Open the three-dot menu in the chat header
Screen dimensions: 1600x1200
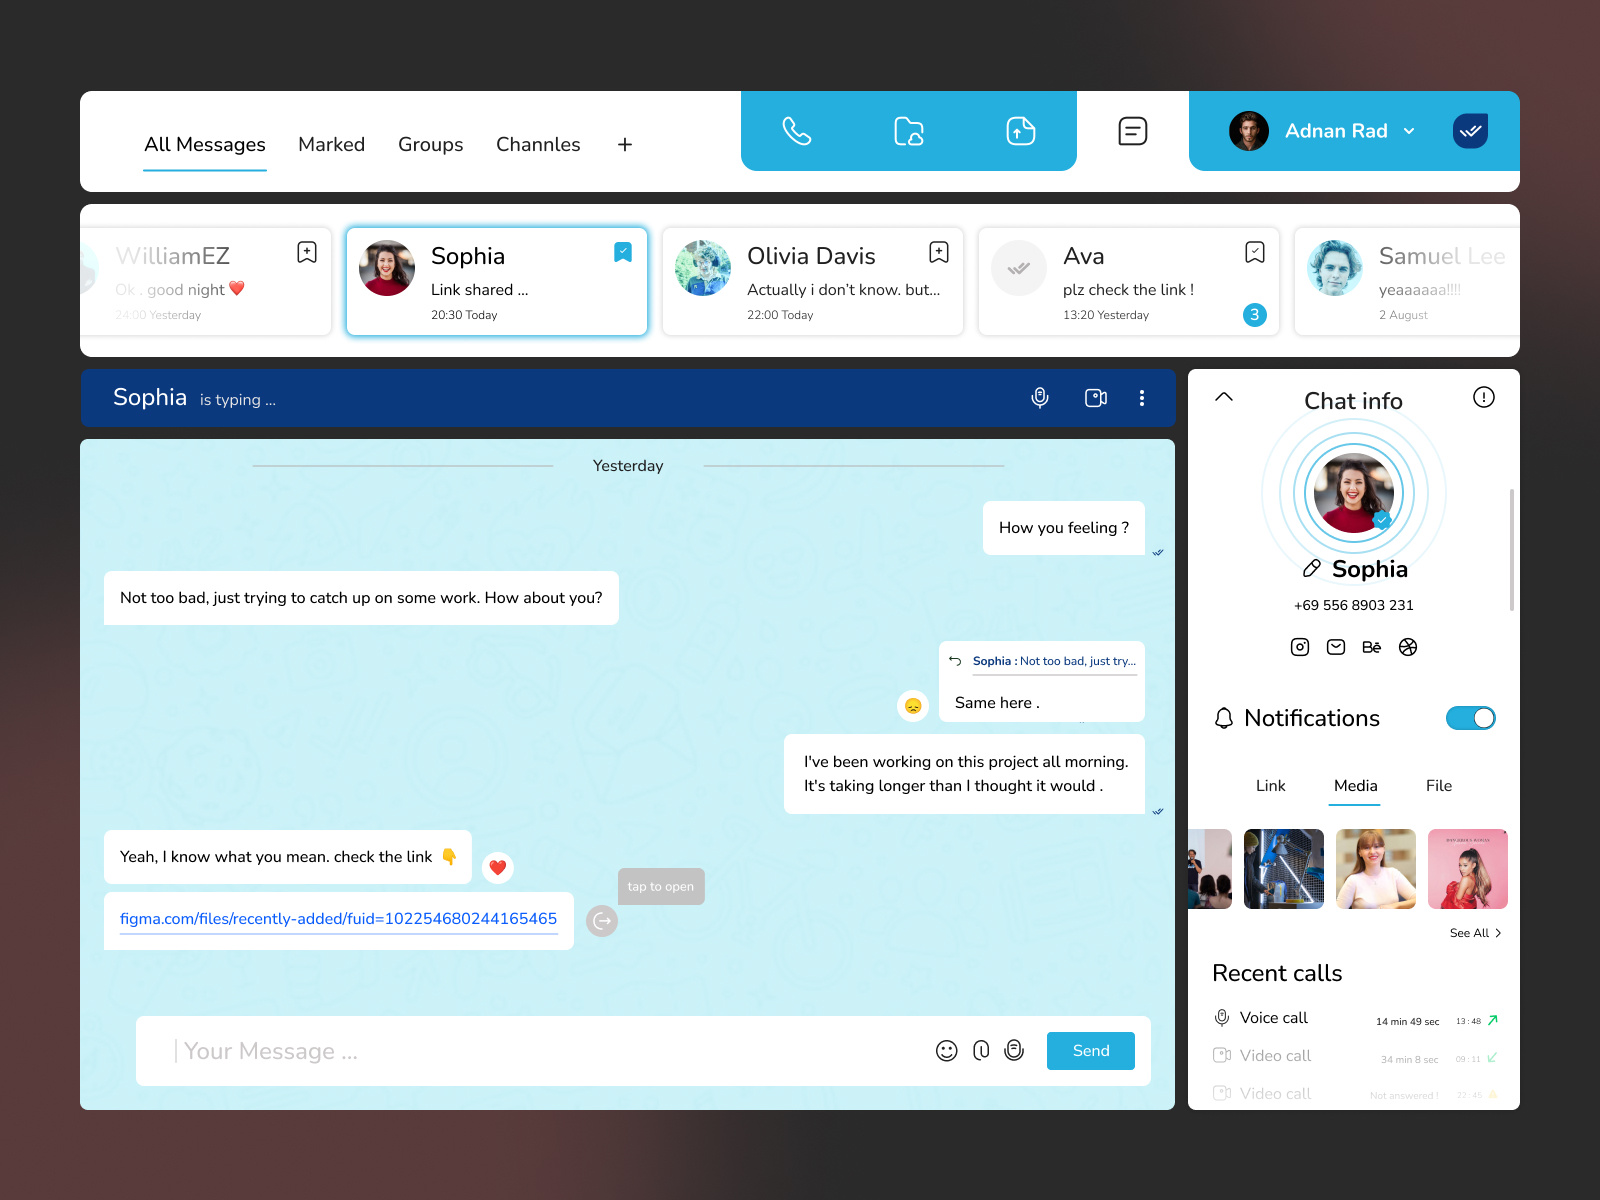[x=1142, y=397]
